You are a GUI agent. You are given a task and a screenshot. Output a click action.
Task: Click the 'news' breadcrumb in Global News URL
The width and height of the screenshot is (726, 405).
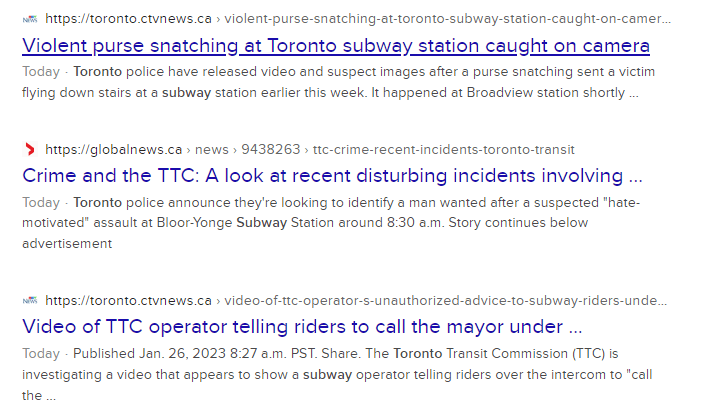[x=212, y=150]
